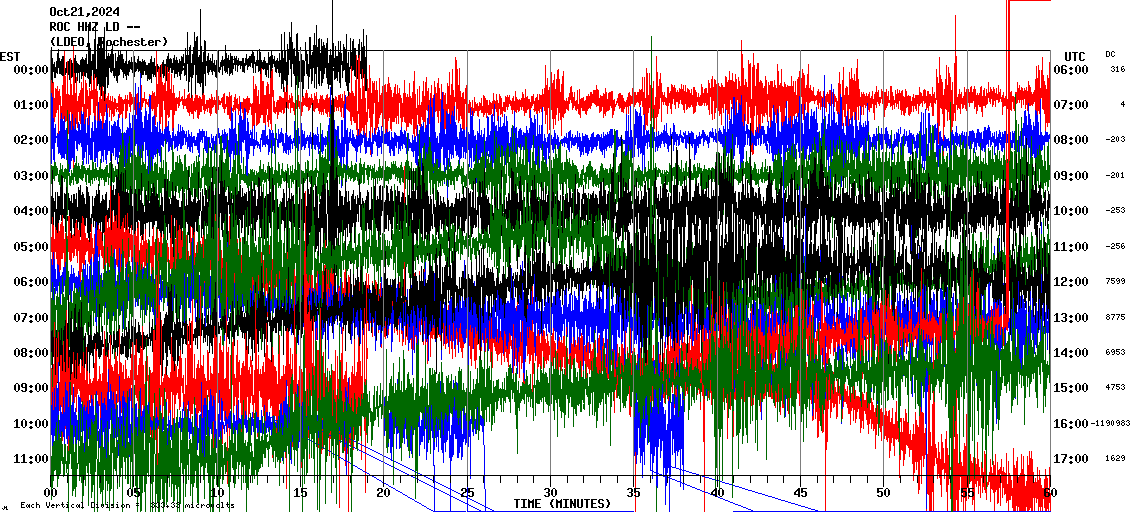Click the Each Vertical Division scale note
Image resolution: width=1130 pixels, height=519 pixels.
(x=127, y=506)
